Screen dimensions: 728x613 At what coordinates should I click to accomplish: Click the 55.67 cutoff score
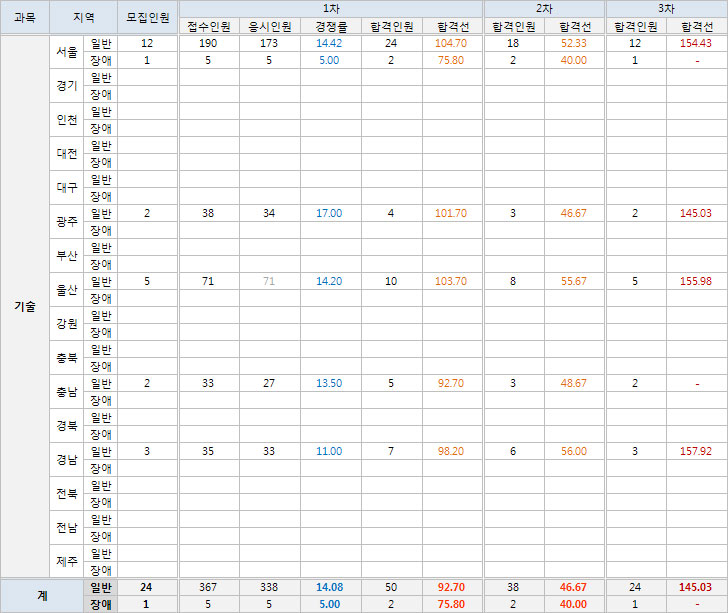tap(574, 281)
